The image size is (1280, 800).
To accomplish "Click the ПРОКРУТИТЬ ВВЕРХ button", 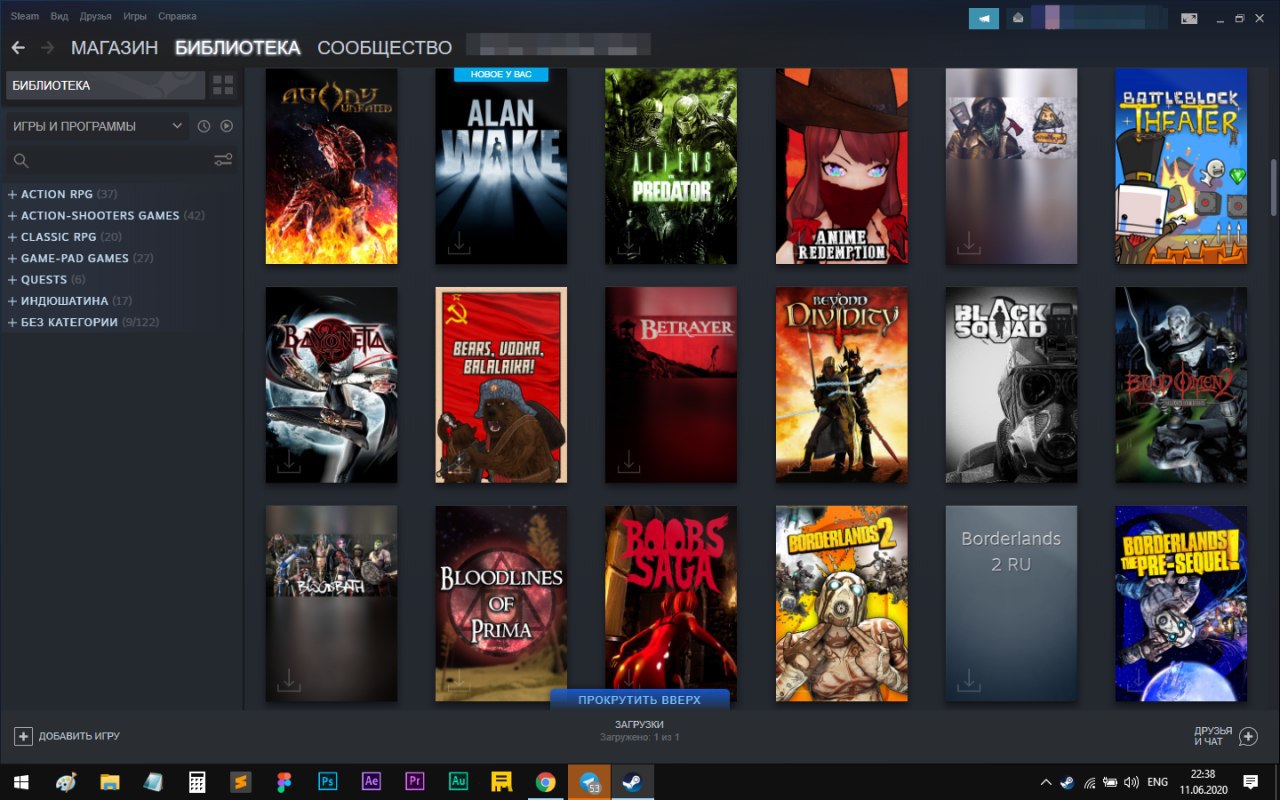I will pyautogui.click(x=639, y=700).
